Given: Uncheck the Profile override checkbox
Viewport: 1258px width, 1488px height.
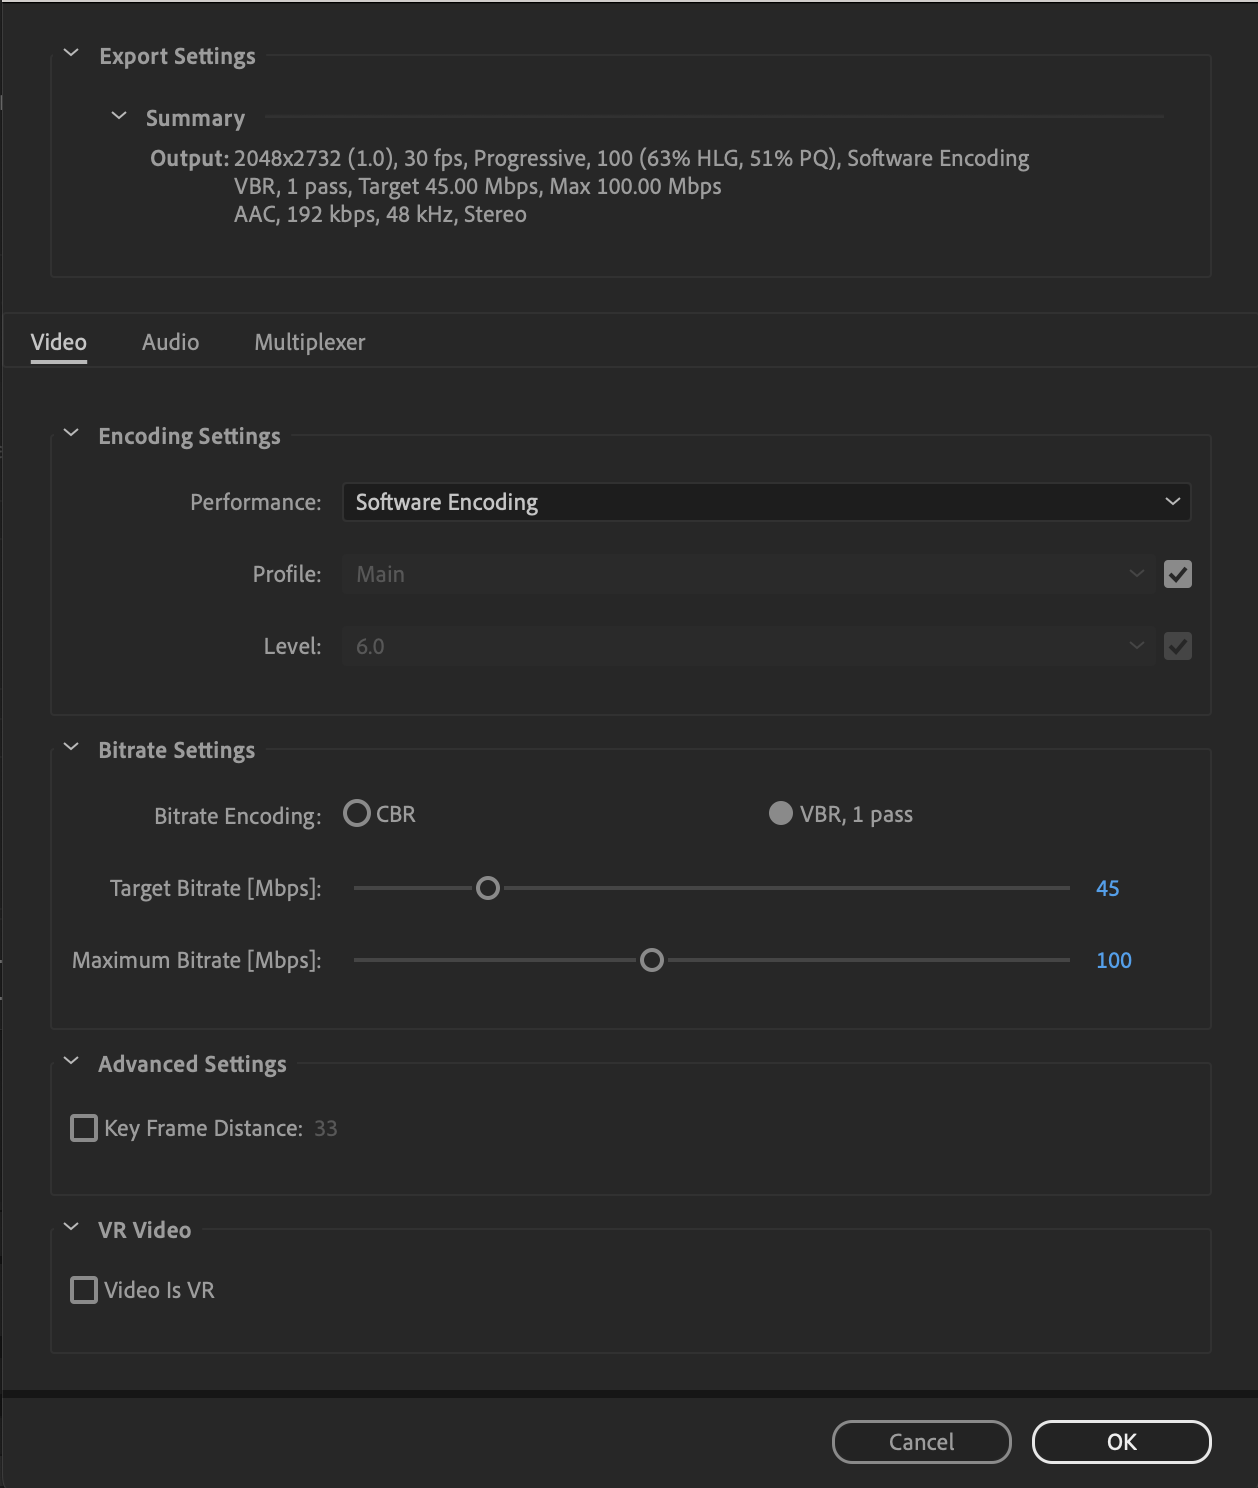Looking at the screenshot, I should pos(1178,574).
